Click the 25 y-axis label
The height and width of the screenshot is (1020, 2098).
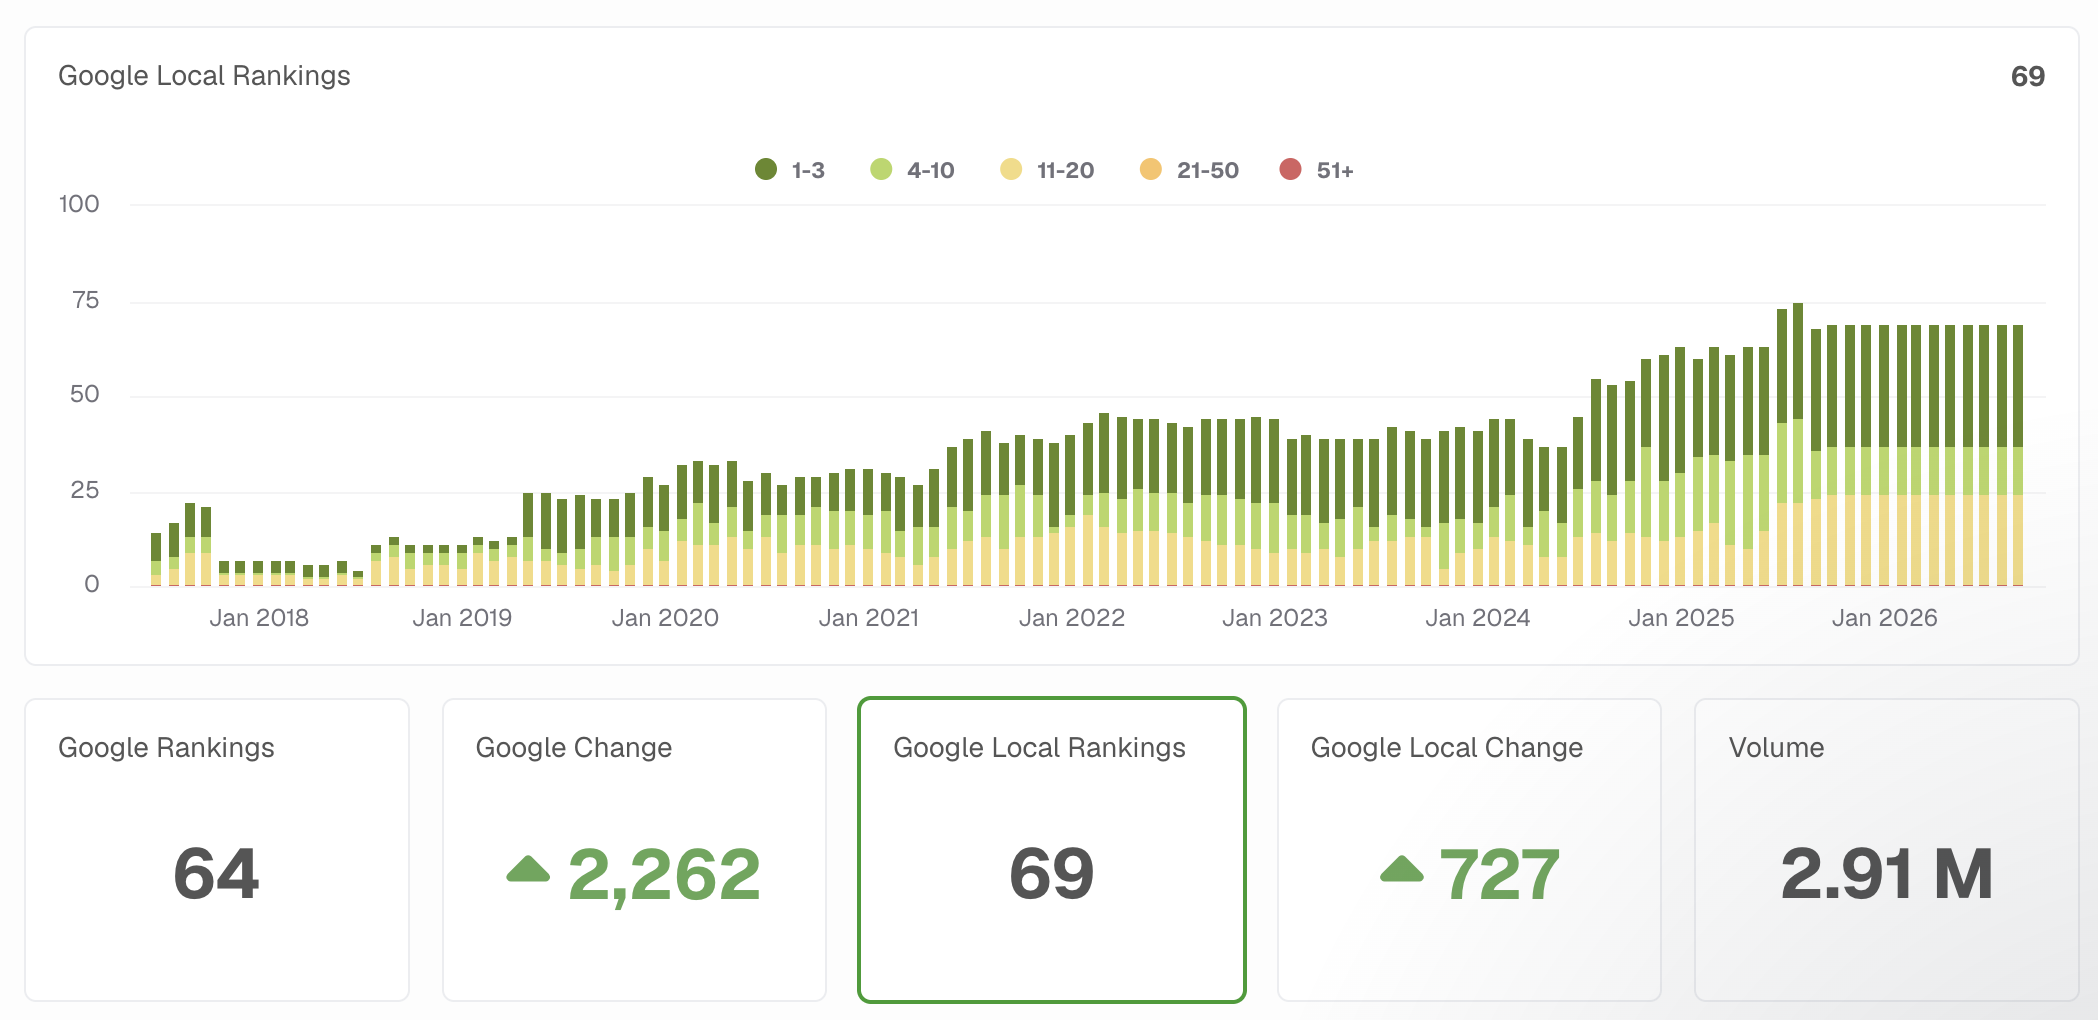point(85,490)
